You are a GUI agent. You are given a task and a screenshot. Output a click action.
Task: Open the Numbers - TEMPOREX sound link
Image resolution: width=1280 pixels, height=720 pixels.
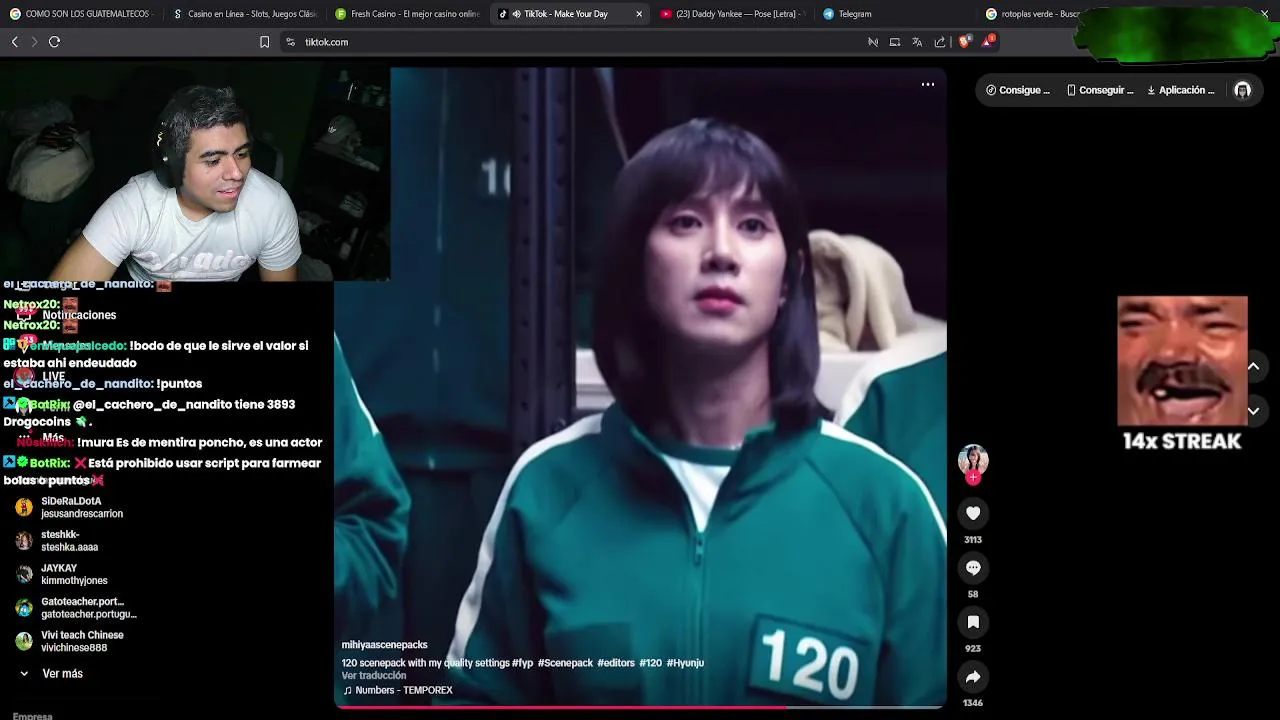click(x=398, y=690)
